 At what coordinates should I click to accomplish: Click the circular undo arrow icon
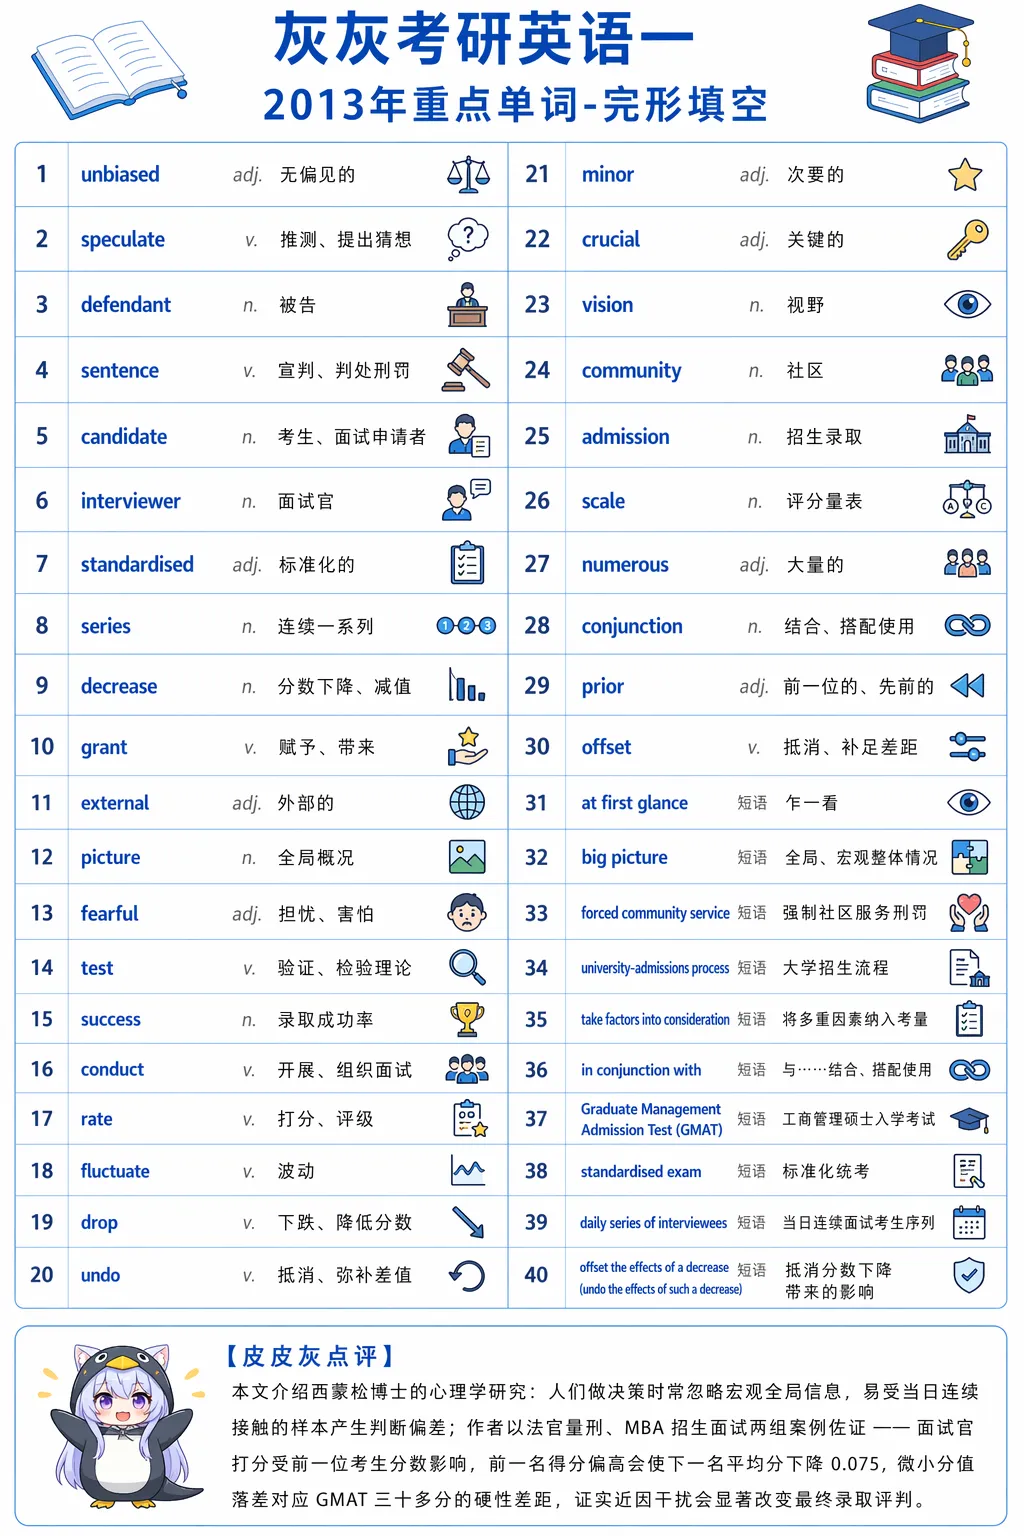tap(467, 1275)
